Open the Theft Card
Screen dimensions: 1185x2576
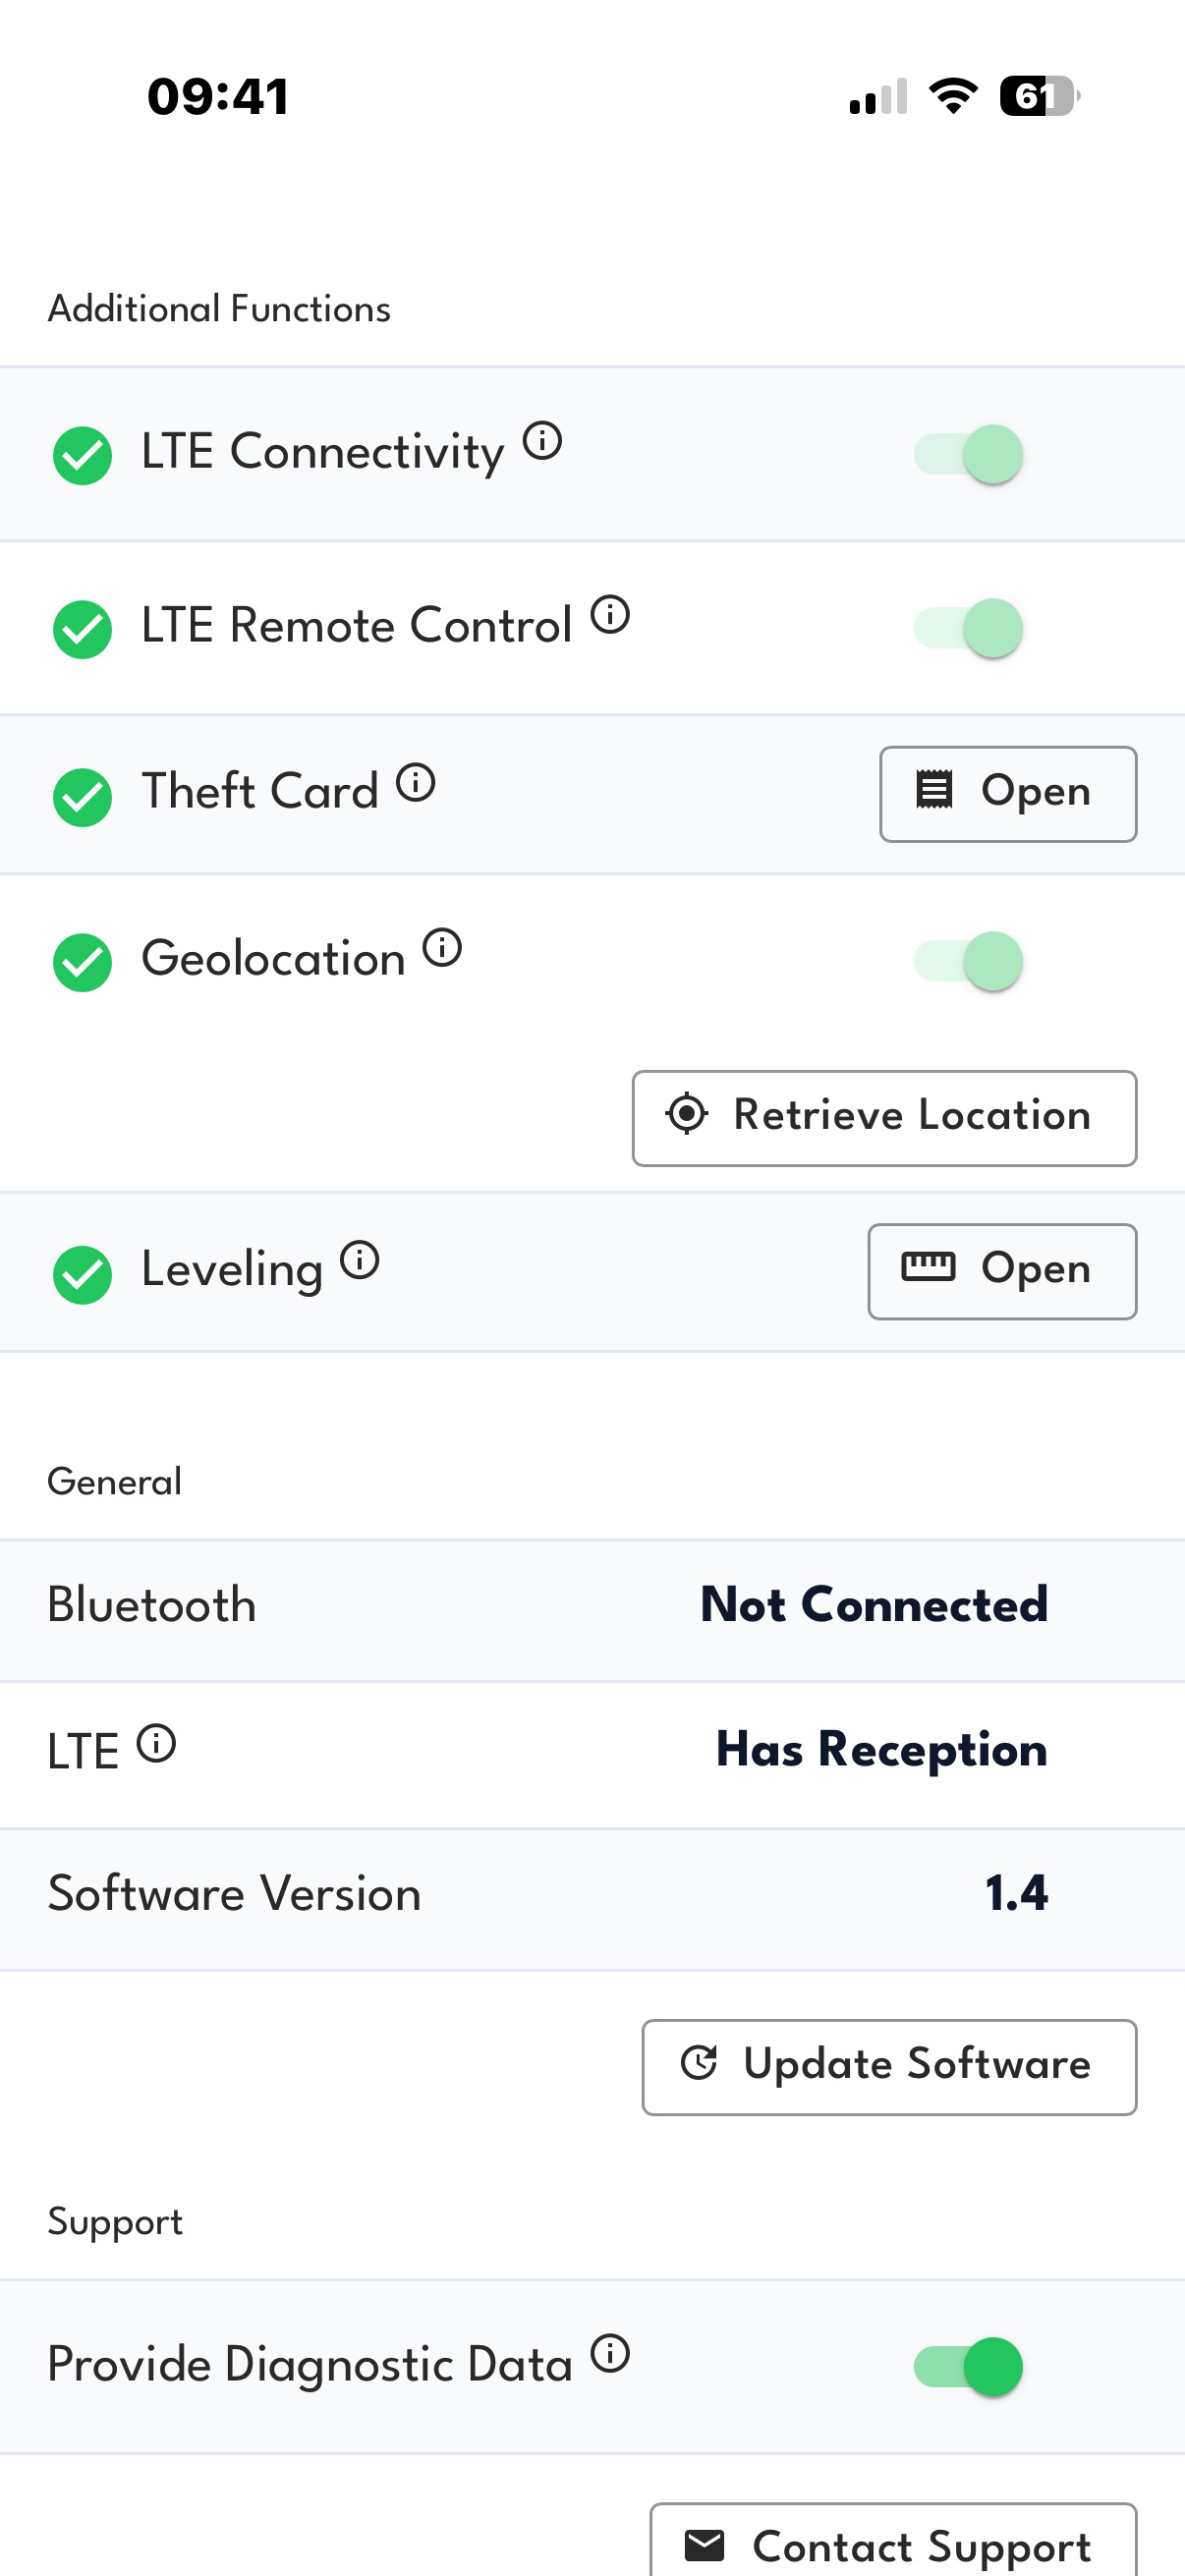[1007, 794]
